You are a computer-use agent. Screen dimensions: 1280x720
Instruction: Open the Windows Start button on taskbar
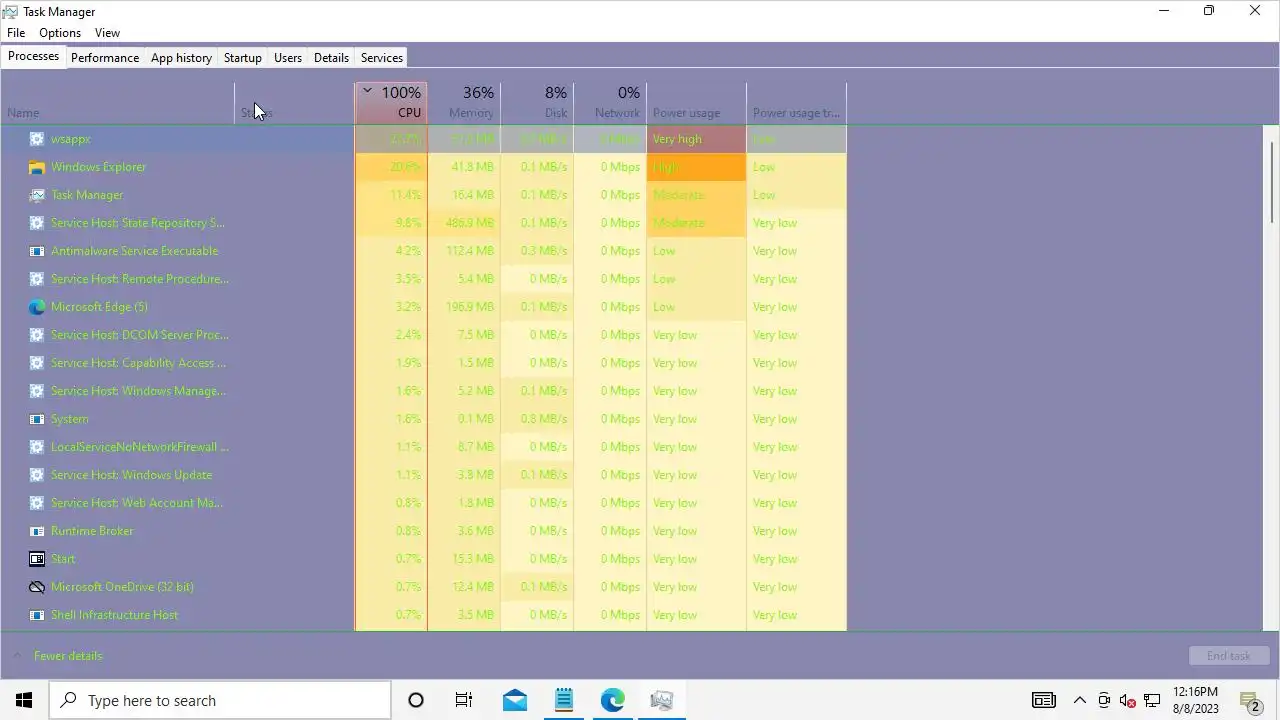[x=24, y=700]
